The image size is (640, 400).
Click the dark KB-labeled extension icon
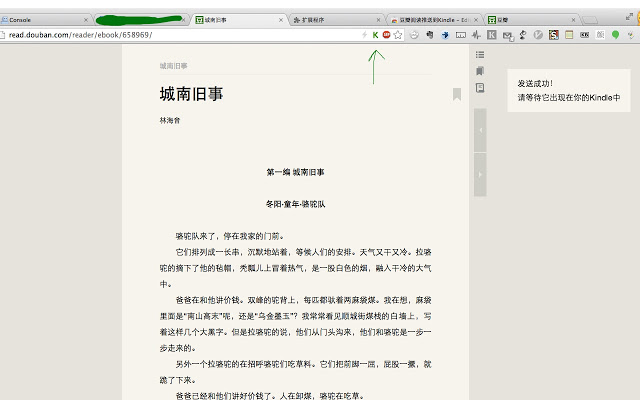click(584, 35)
